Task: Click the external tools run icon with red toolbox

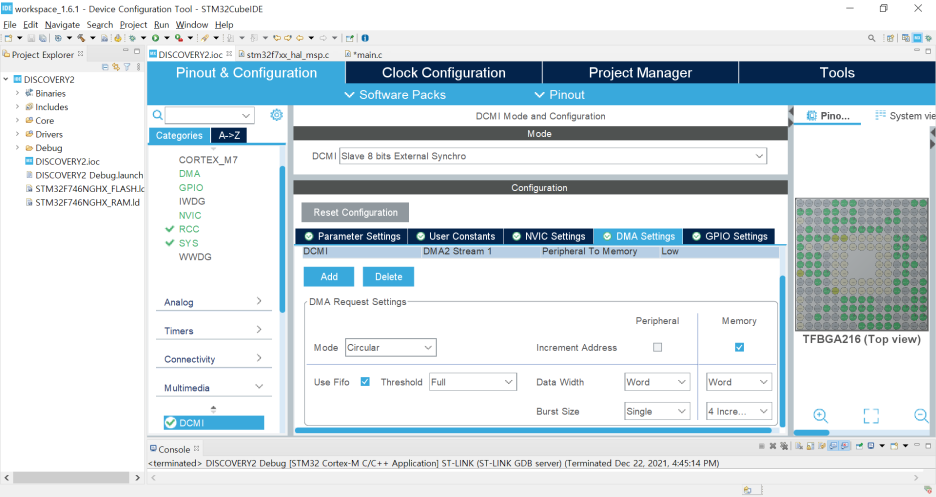Action: tap(178, 38)
